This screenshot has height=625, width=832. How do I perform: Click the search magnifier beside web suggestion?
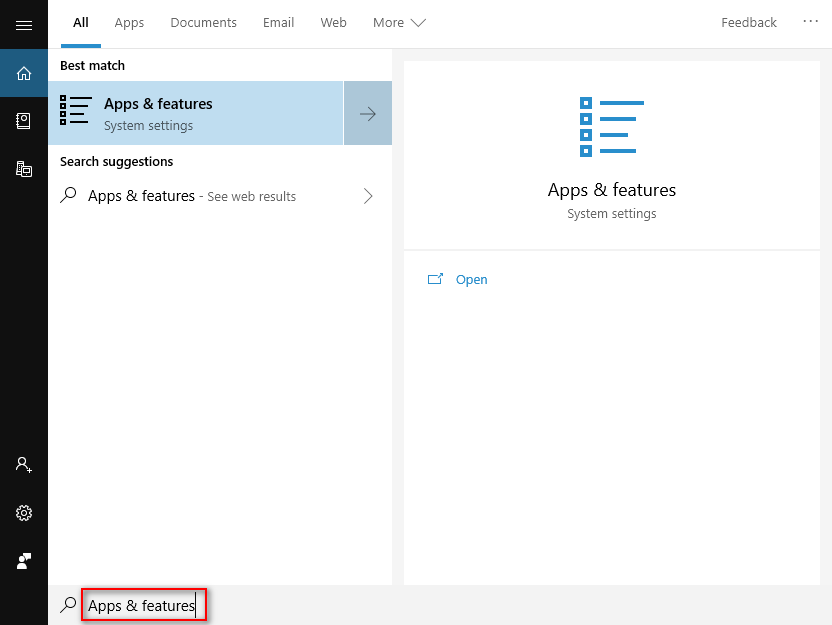coord(68,195)
